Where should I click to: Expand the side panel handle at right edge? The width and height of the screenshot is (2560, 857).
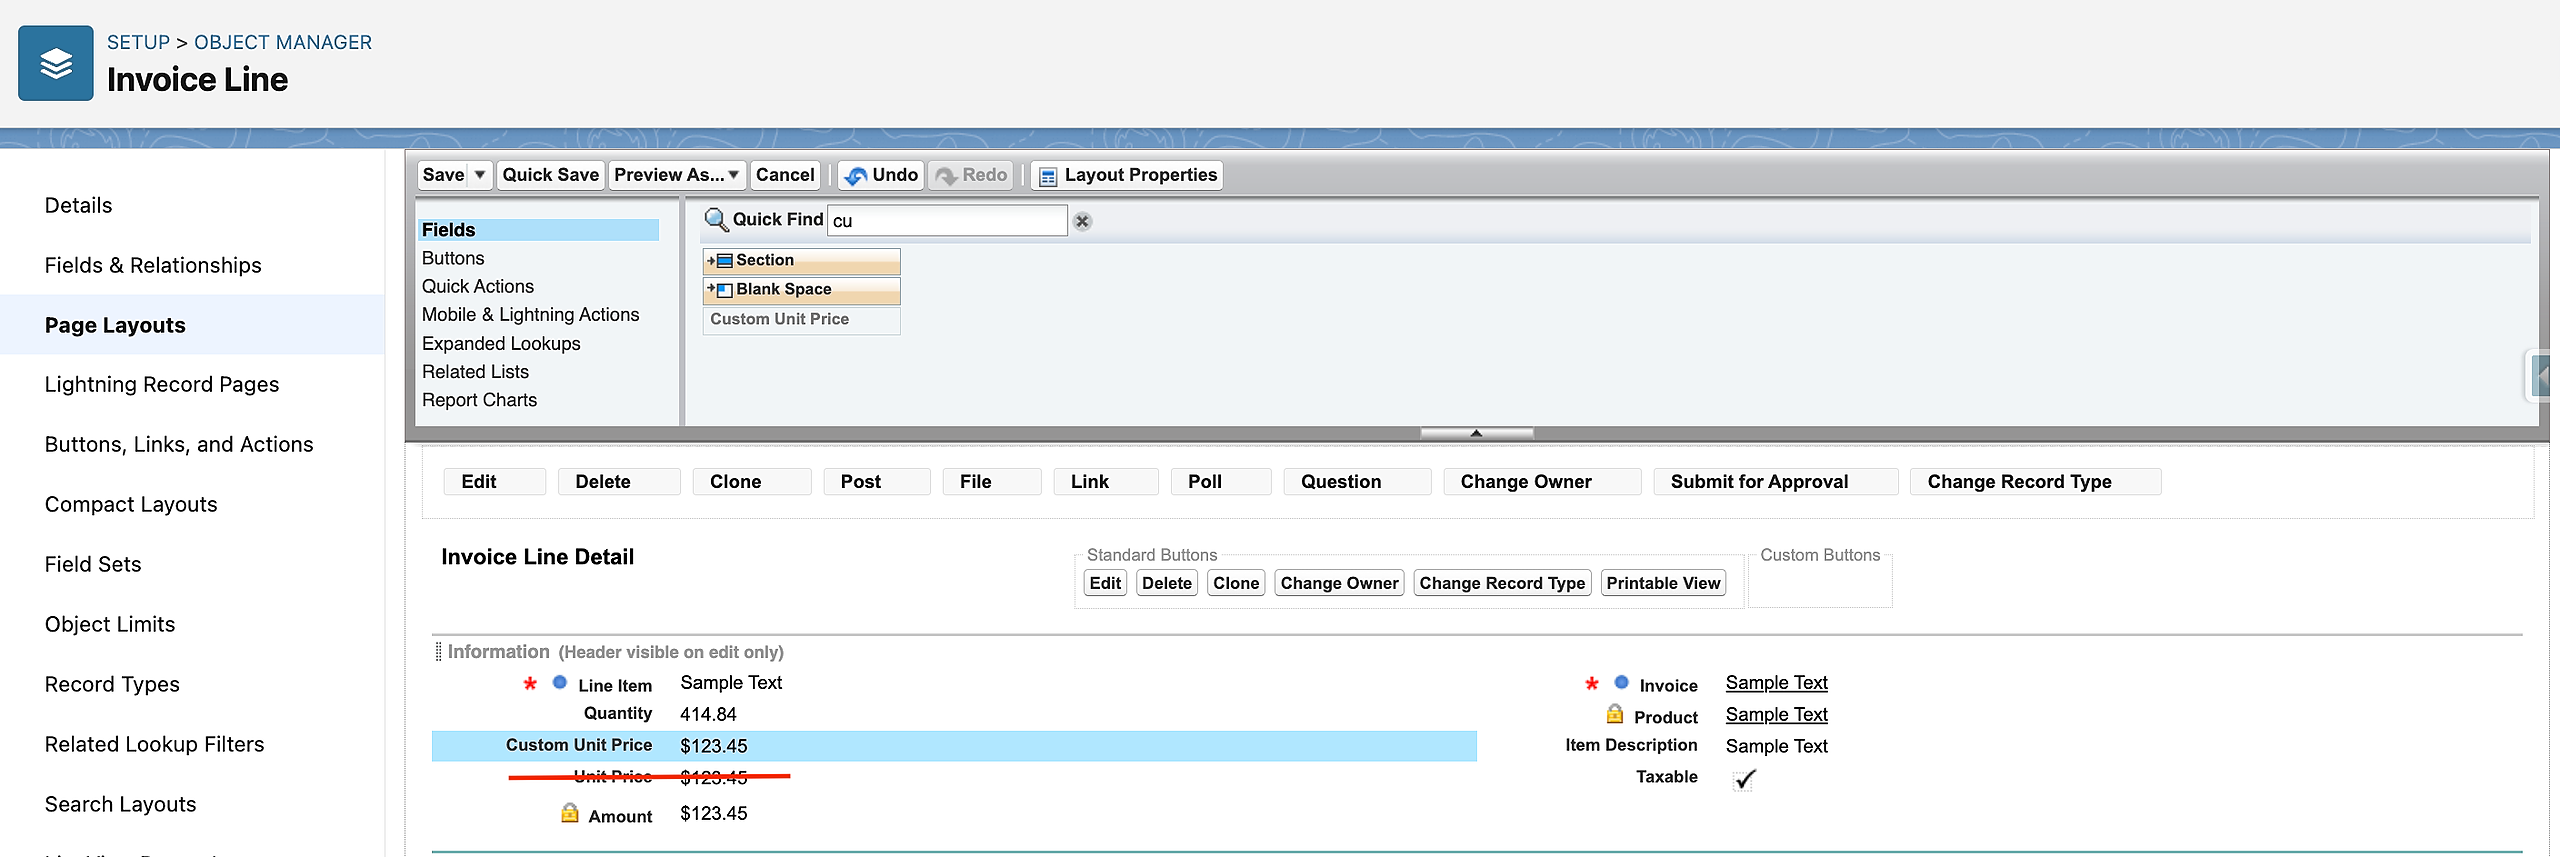pos(2540,376)
